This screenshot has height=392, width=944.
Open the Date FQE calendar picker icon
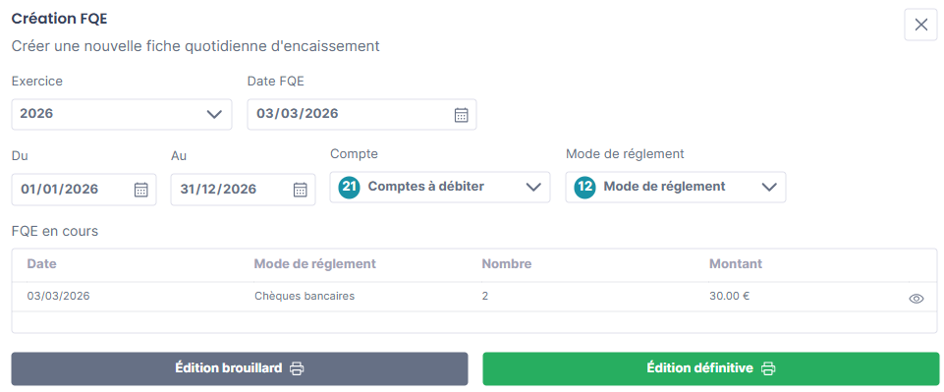461,114
